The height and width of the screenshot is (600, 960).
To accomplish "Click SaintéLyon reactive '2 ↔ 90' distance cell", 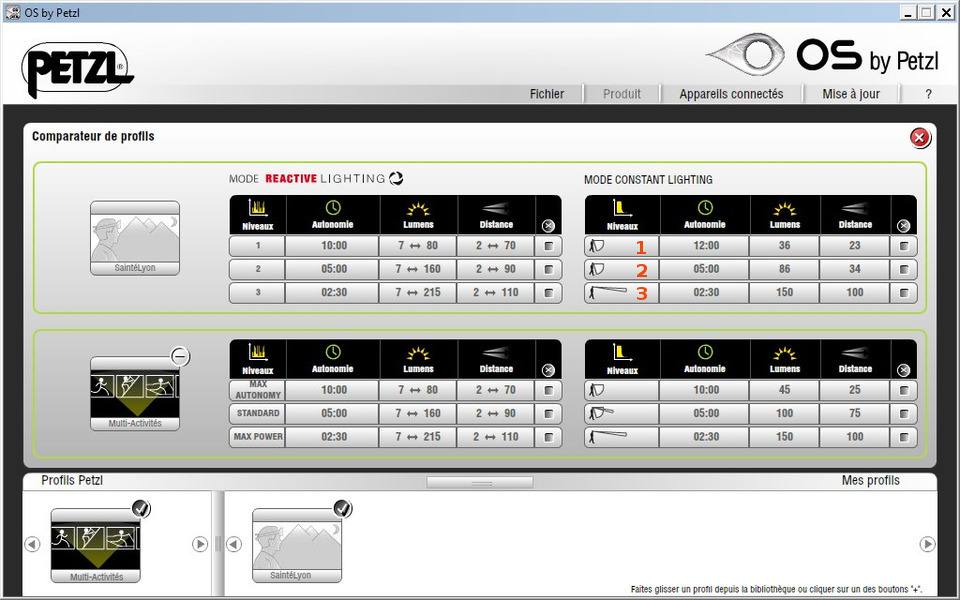I will [496, 269].
